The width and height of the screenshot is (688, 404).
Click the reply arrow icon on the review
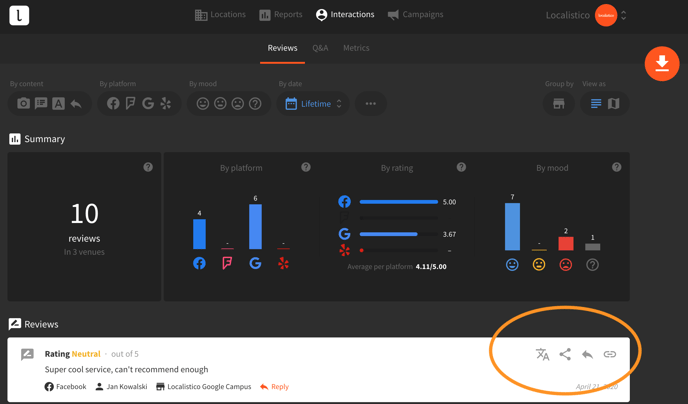coord(588,354)
